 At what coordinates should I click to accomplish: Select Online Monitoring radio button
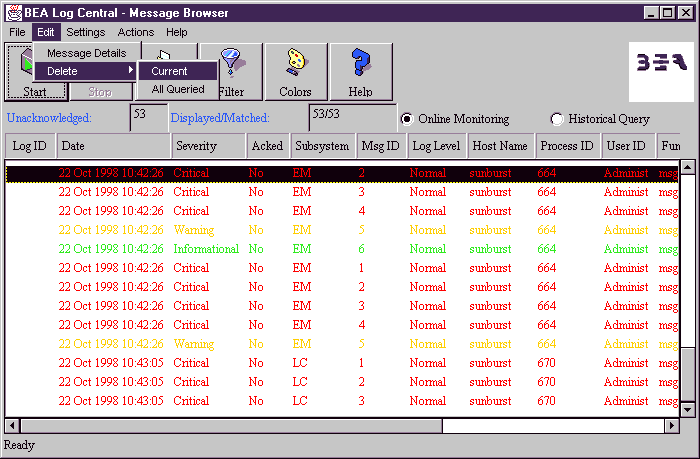pos(407,119)
